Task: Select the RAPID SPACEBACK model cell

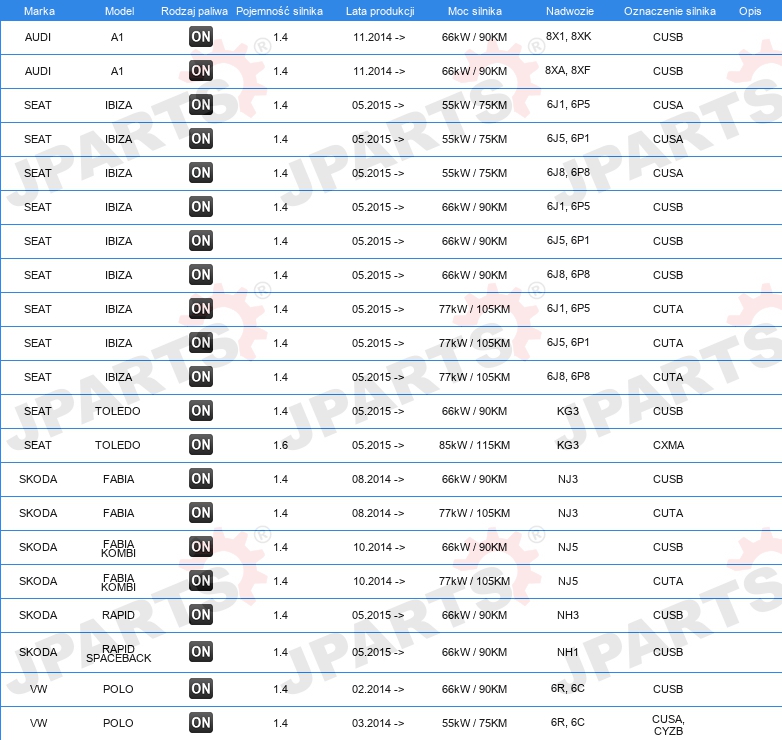Action: tap(118, 653)
